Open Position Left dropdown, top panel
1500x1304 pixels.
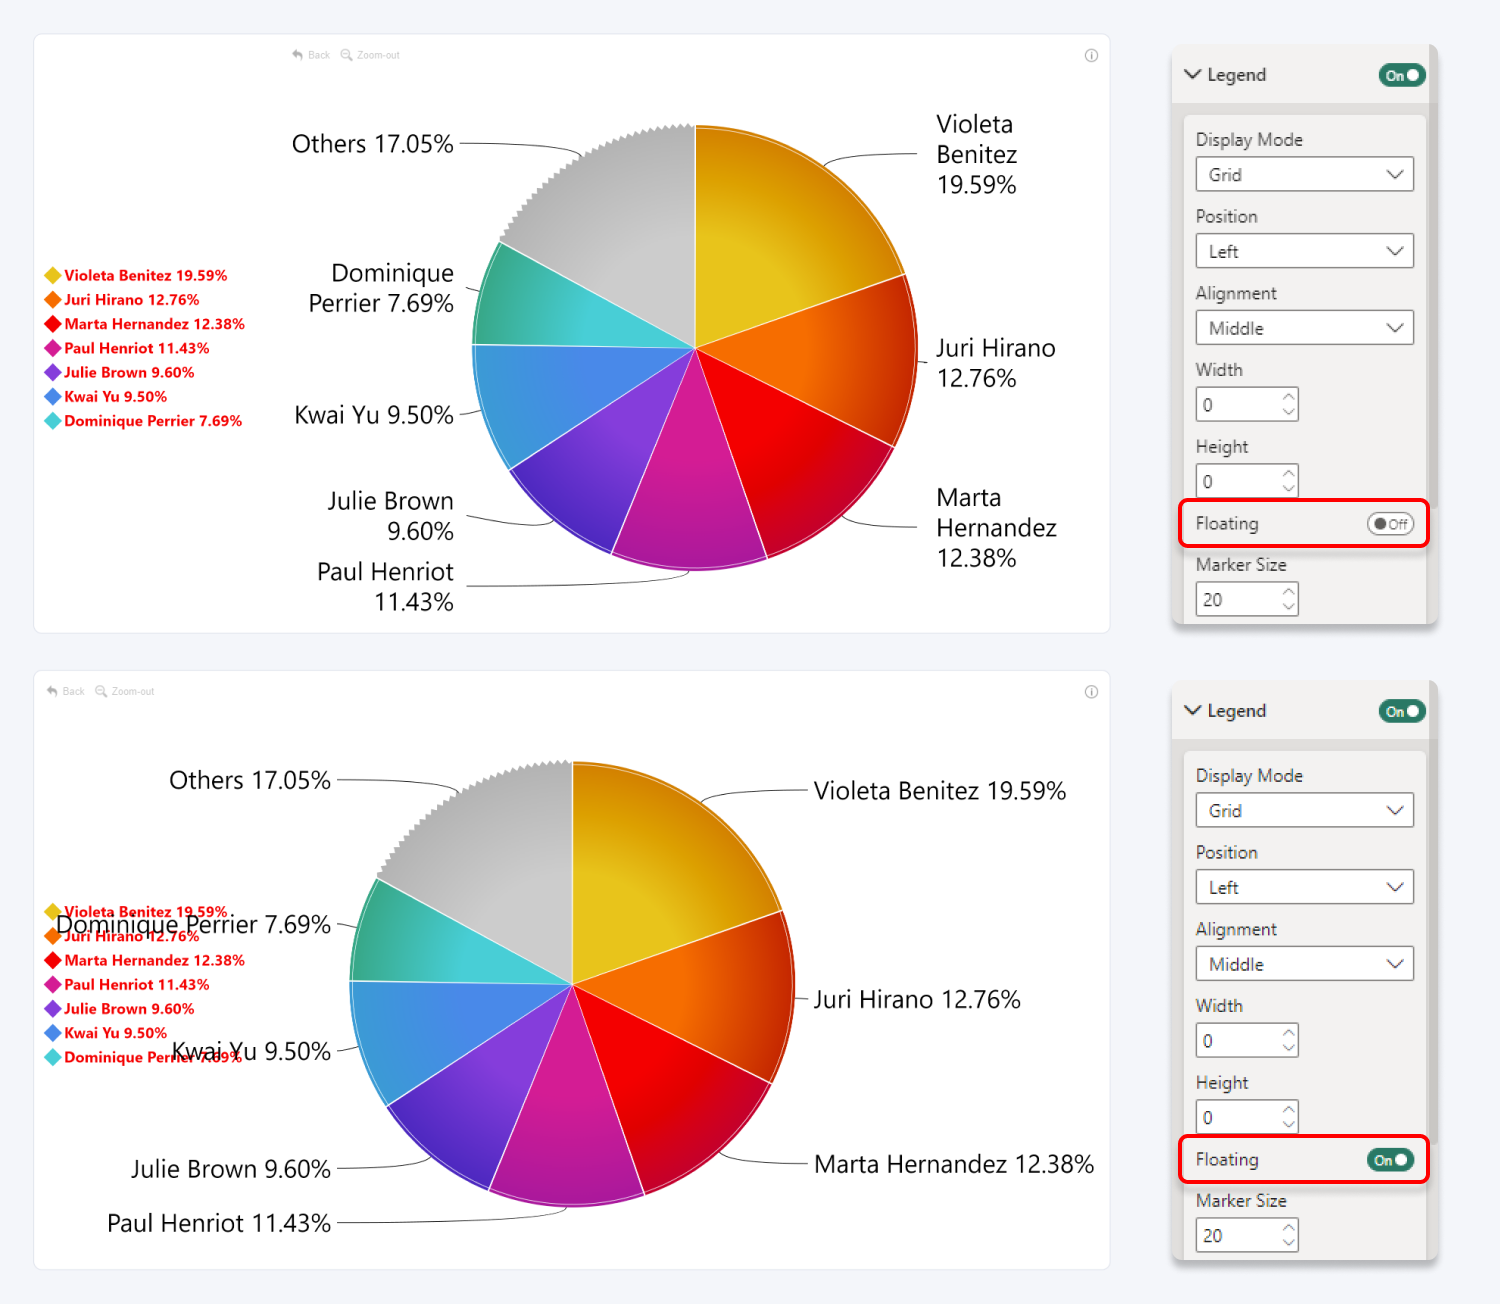click(x=1304, y=251)
